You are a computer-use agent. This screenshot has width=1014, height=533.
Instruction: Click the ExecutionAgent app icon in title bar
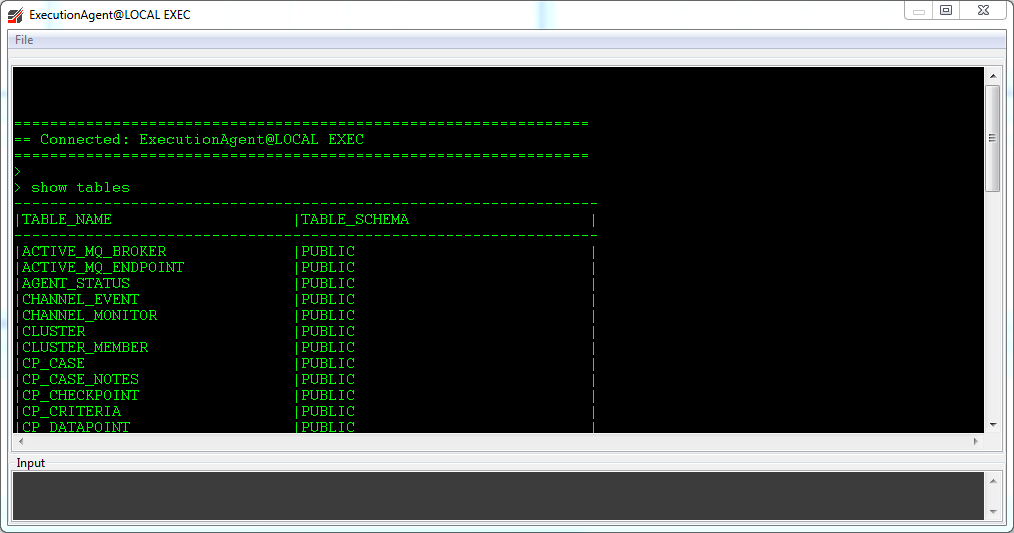tap(16, 15)
